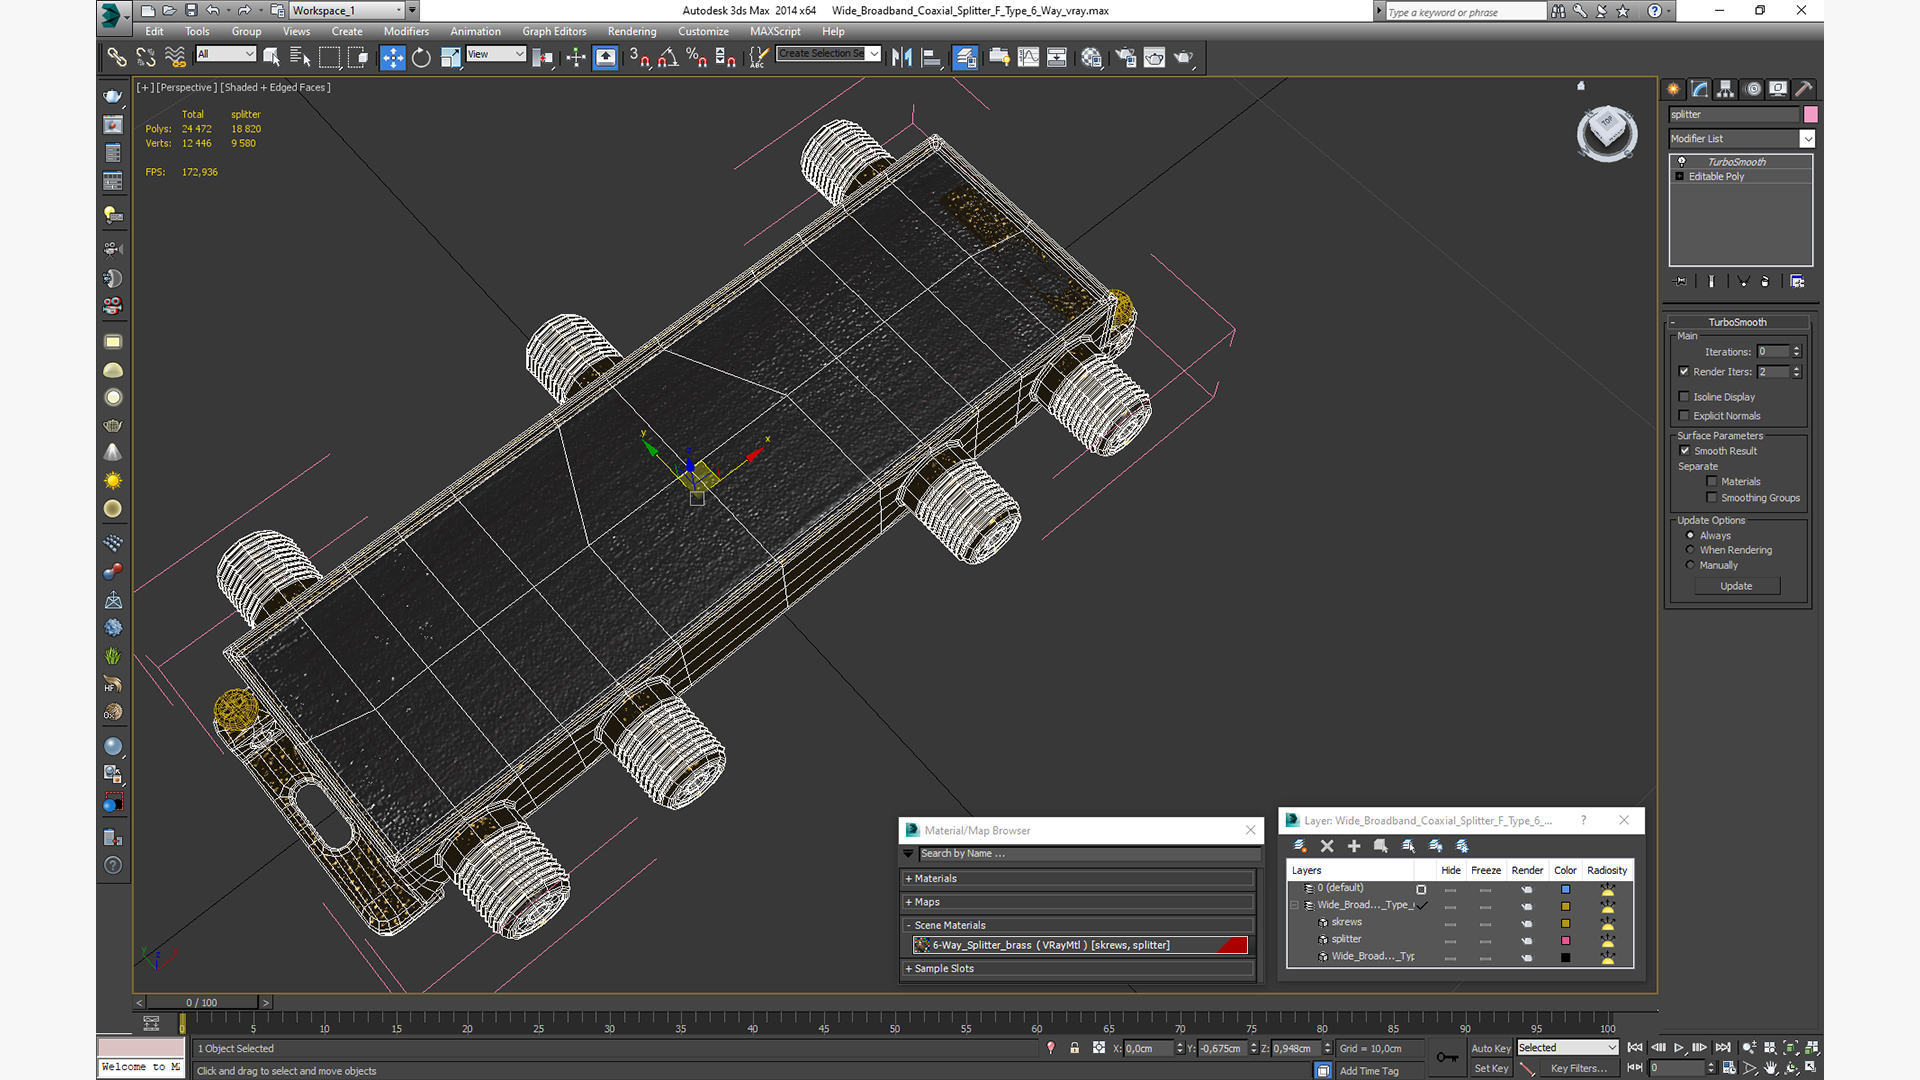Open the Manage Layers toolbar icon
Image resolution: width=1920 pixels, height=1080 pixels.
click(965, 57)
